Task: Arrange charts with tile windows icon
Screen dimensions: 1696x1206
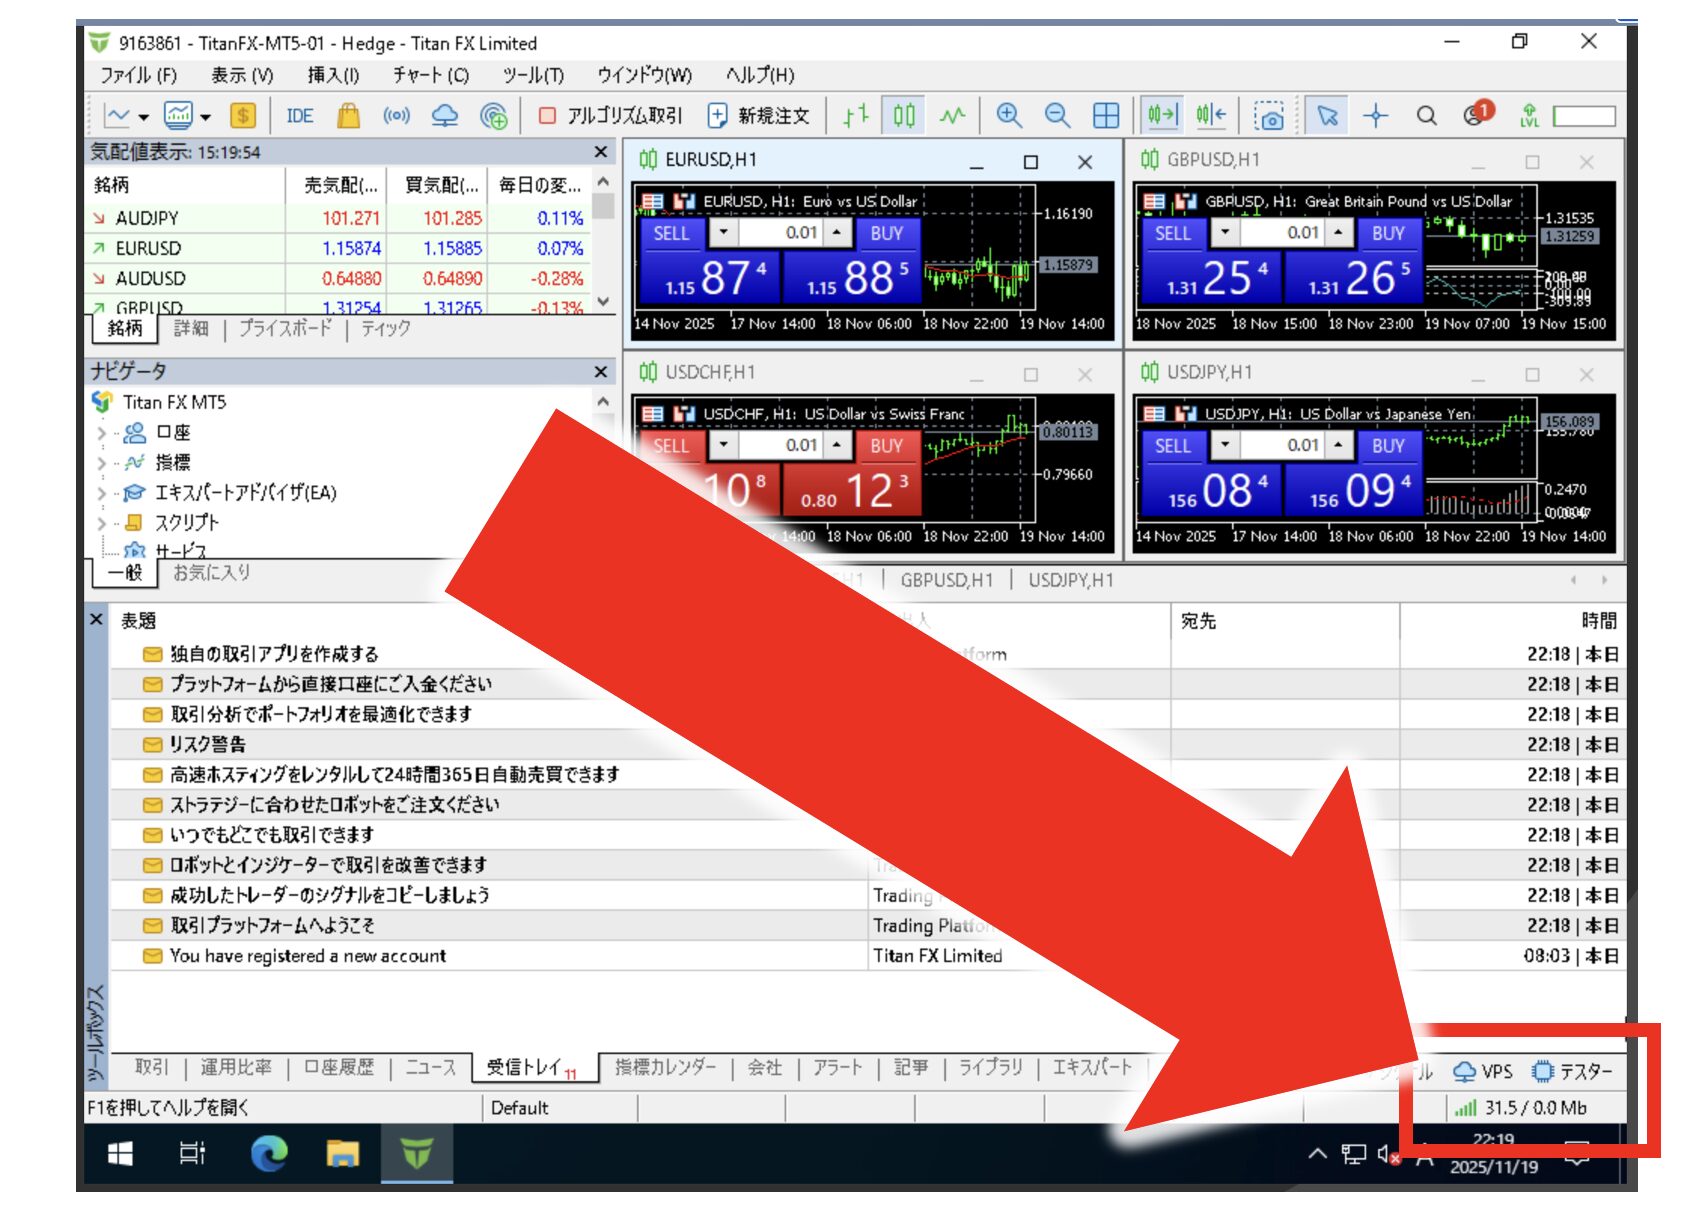Action: click(x=1106, y=116)
